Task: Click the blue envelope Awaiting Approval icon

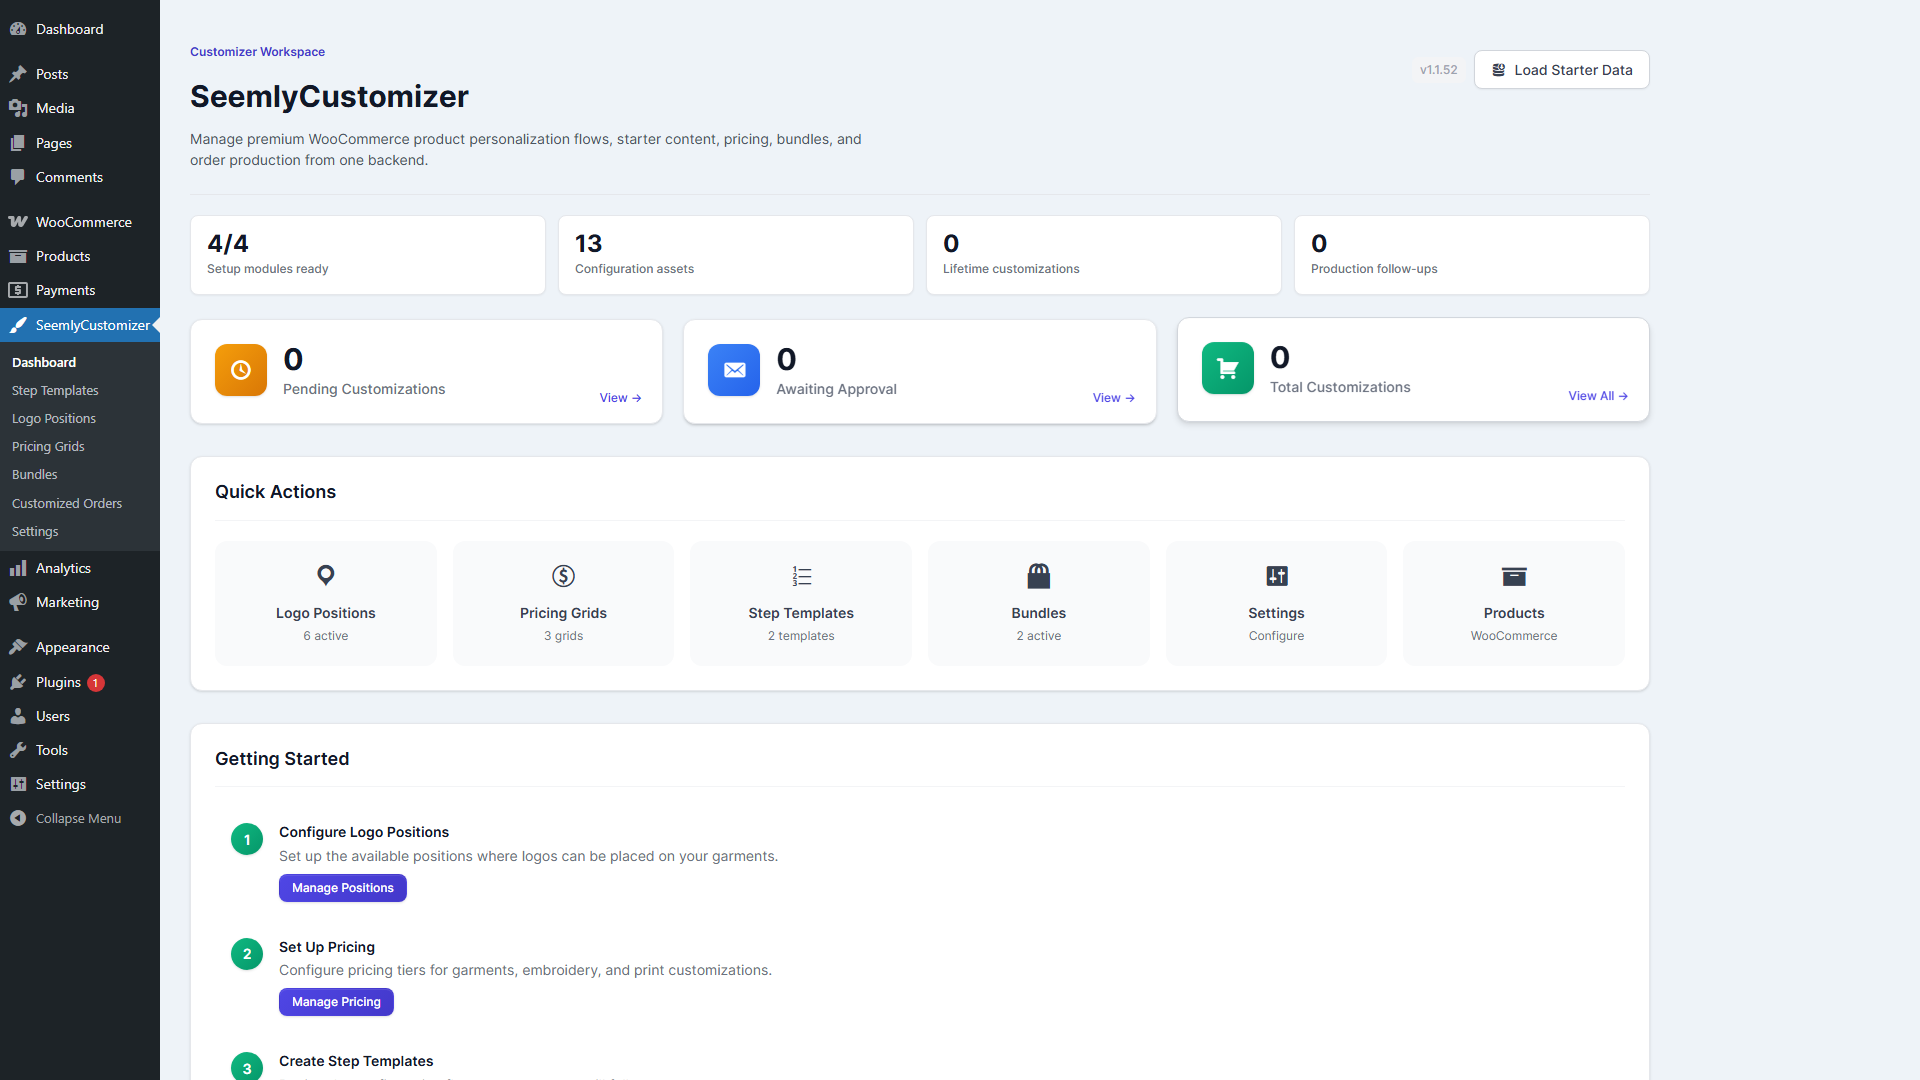Action: pos(734,370)
